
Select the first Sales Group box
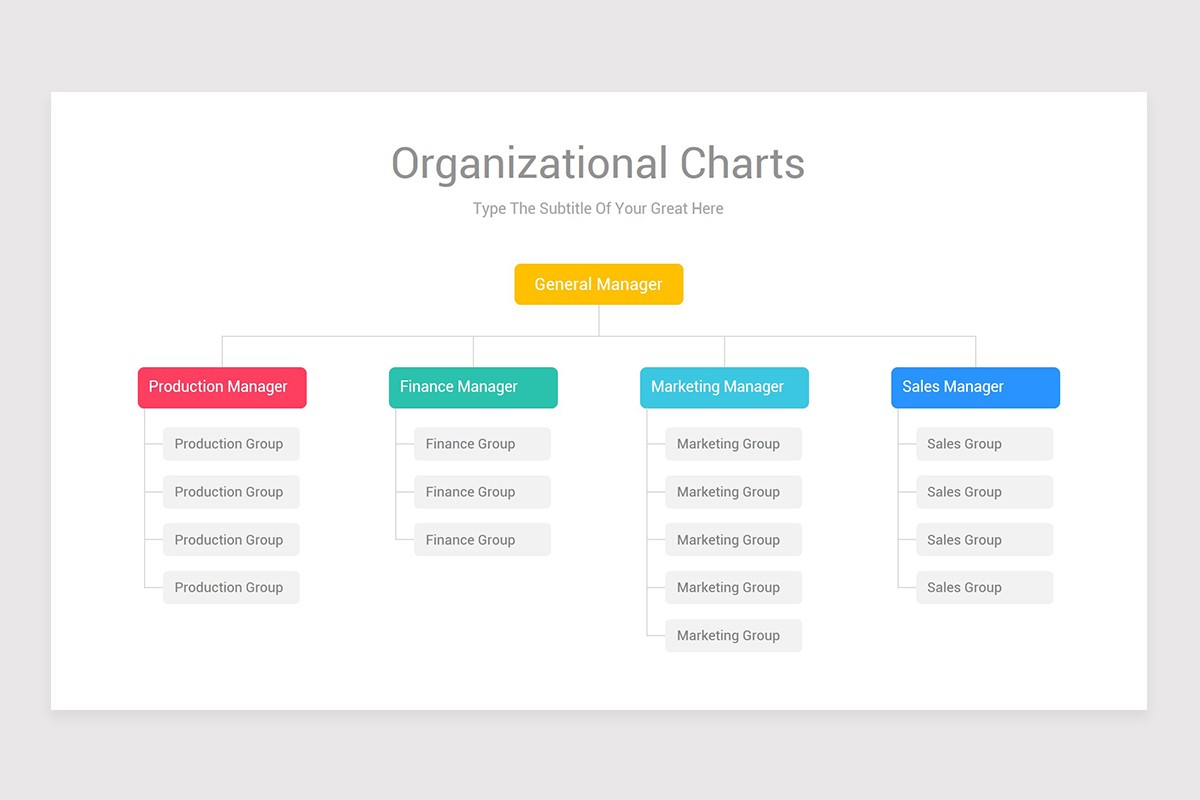tap(984, 444)
